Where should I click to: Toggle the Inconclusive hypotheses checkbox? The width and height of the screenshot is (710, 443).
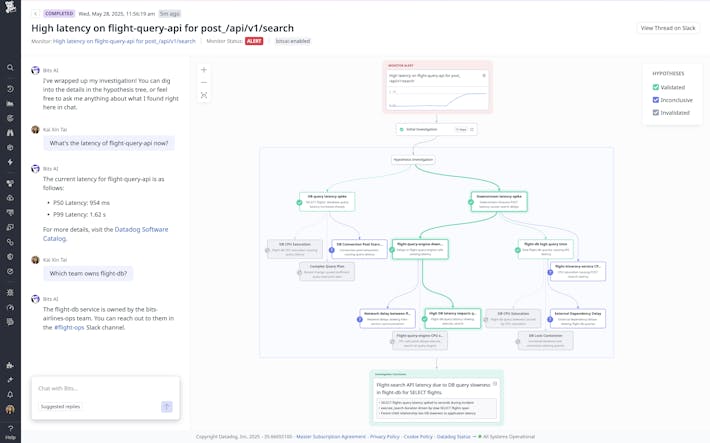pyautogui.click(x=656, y=100)
